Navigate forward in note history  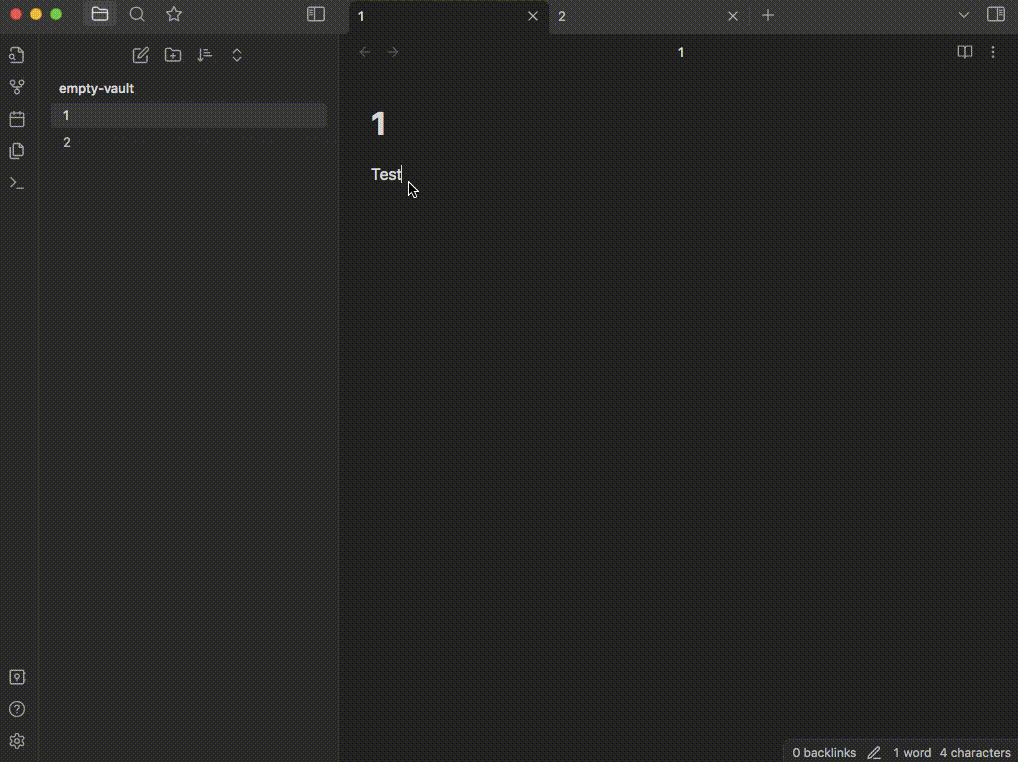pyautogui.click(x=393, y=52)
